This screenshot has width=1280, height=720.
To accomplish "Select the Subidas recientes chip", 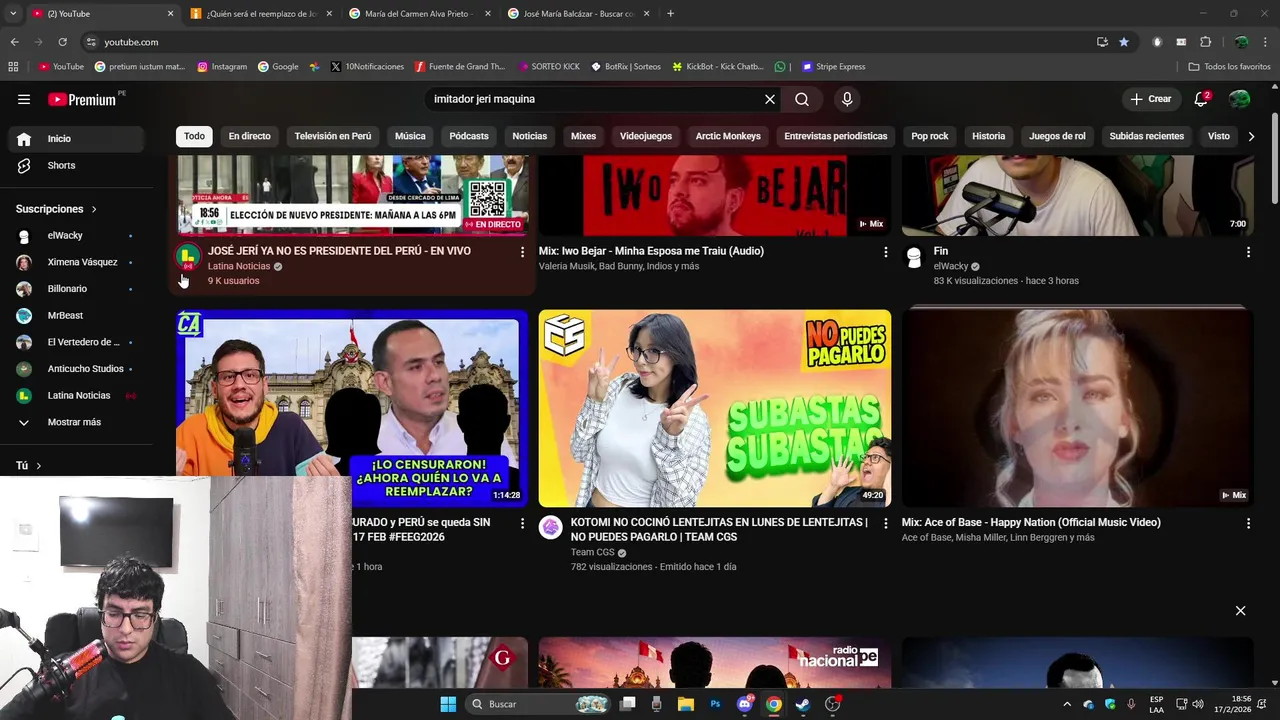I will 1147,136.
